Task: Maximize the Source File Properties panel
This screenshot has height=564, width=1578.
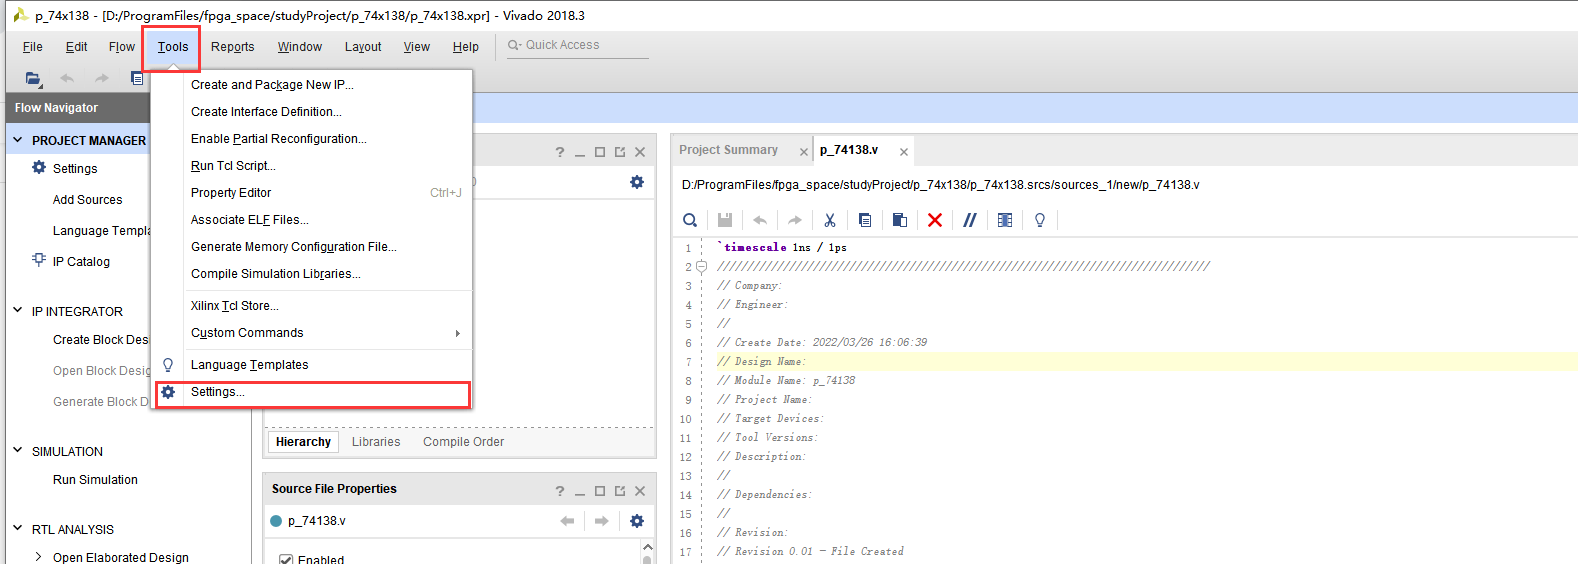Action: click(x=600, y=491)
